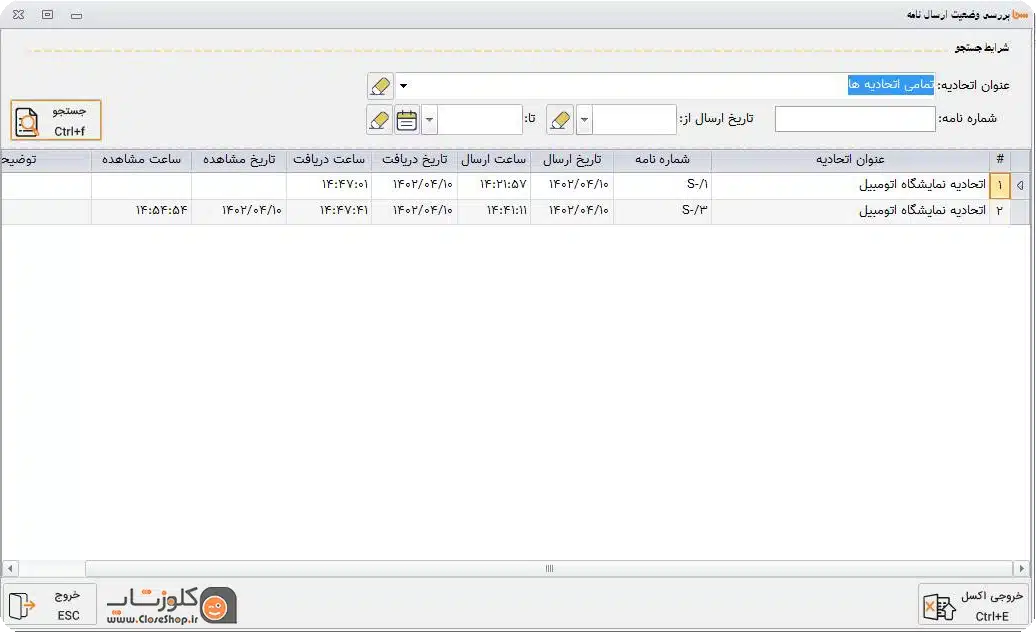The image size is (1036, 632).
Task: Click the # column header
Action: (1000, 160)
